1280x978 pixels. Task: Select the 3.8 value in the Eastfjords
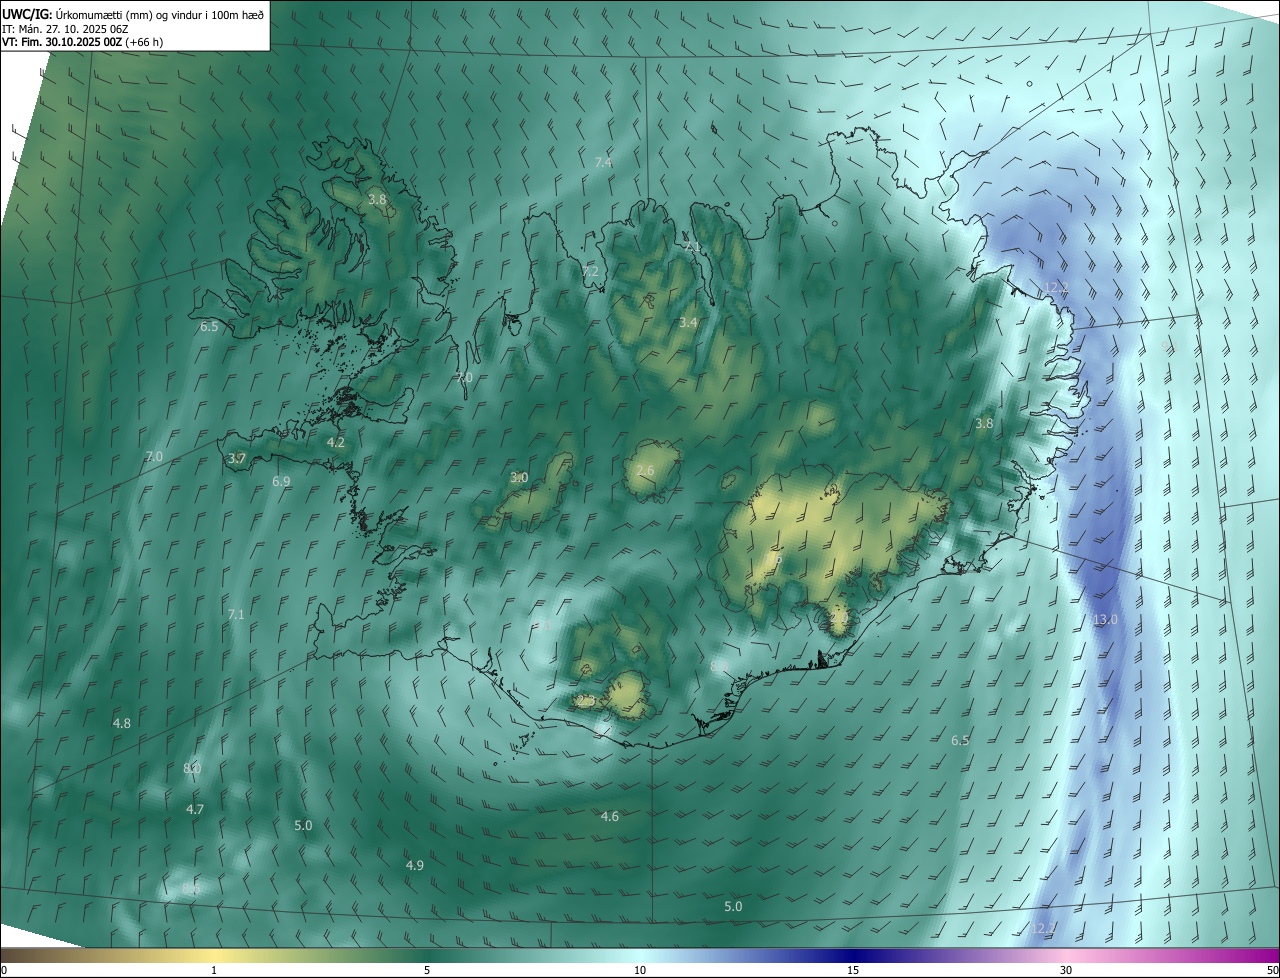(984, 424)
